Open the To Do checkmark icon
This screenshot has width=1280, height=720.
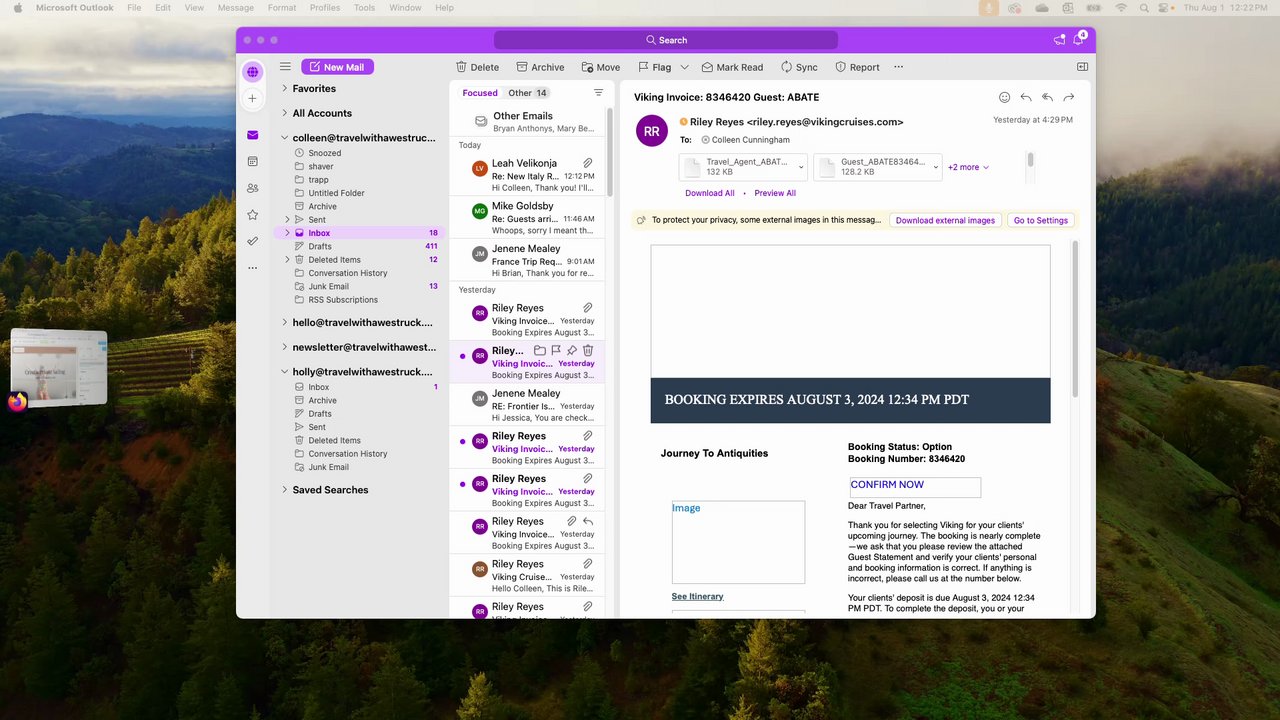click(252, 241)
